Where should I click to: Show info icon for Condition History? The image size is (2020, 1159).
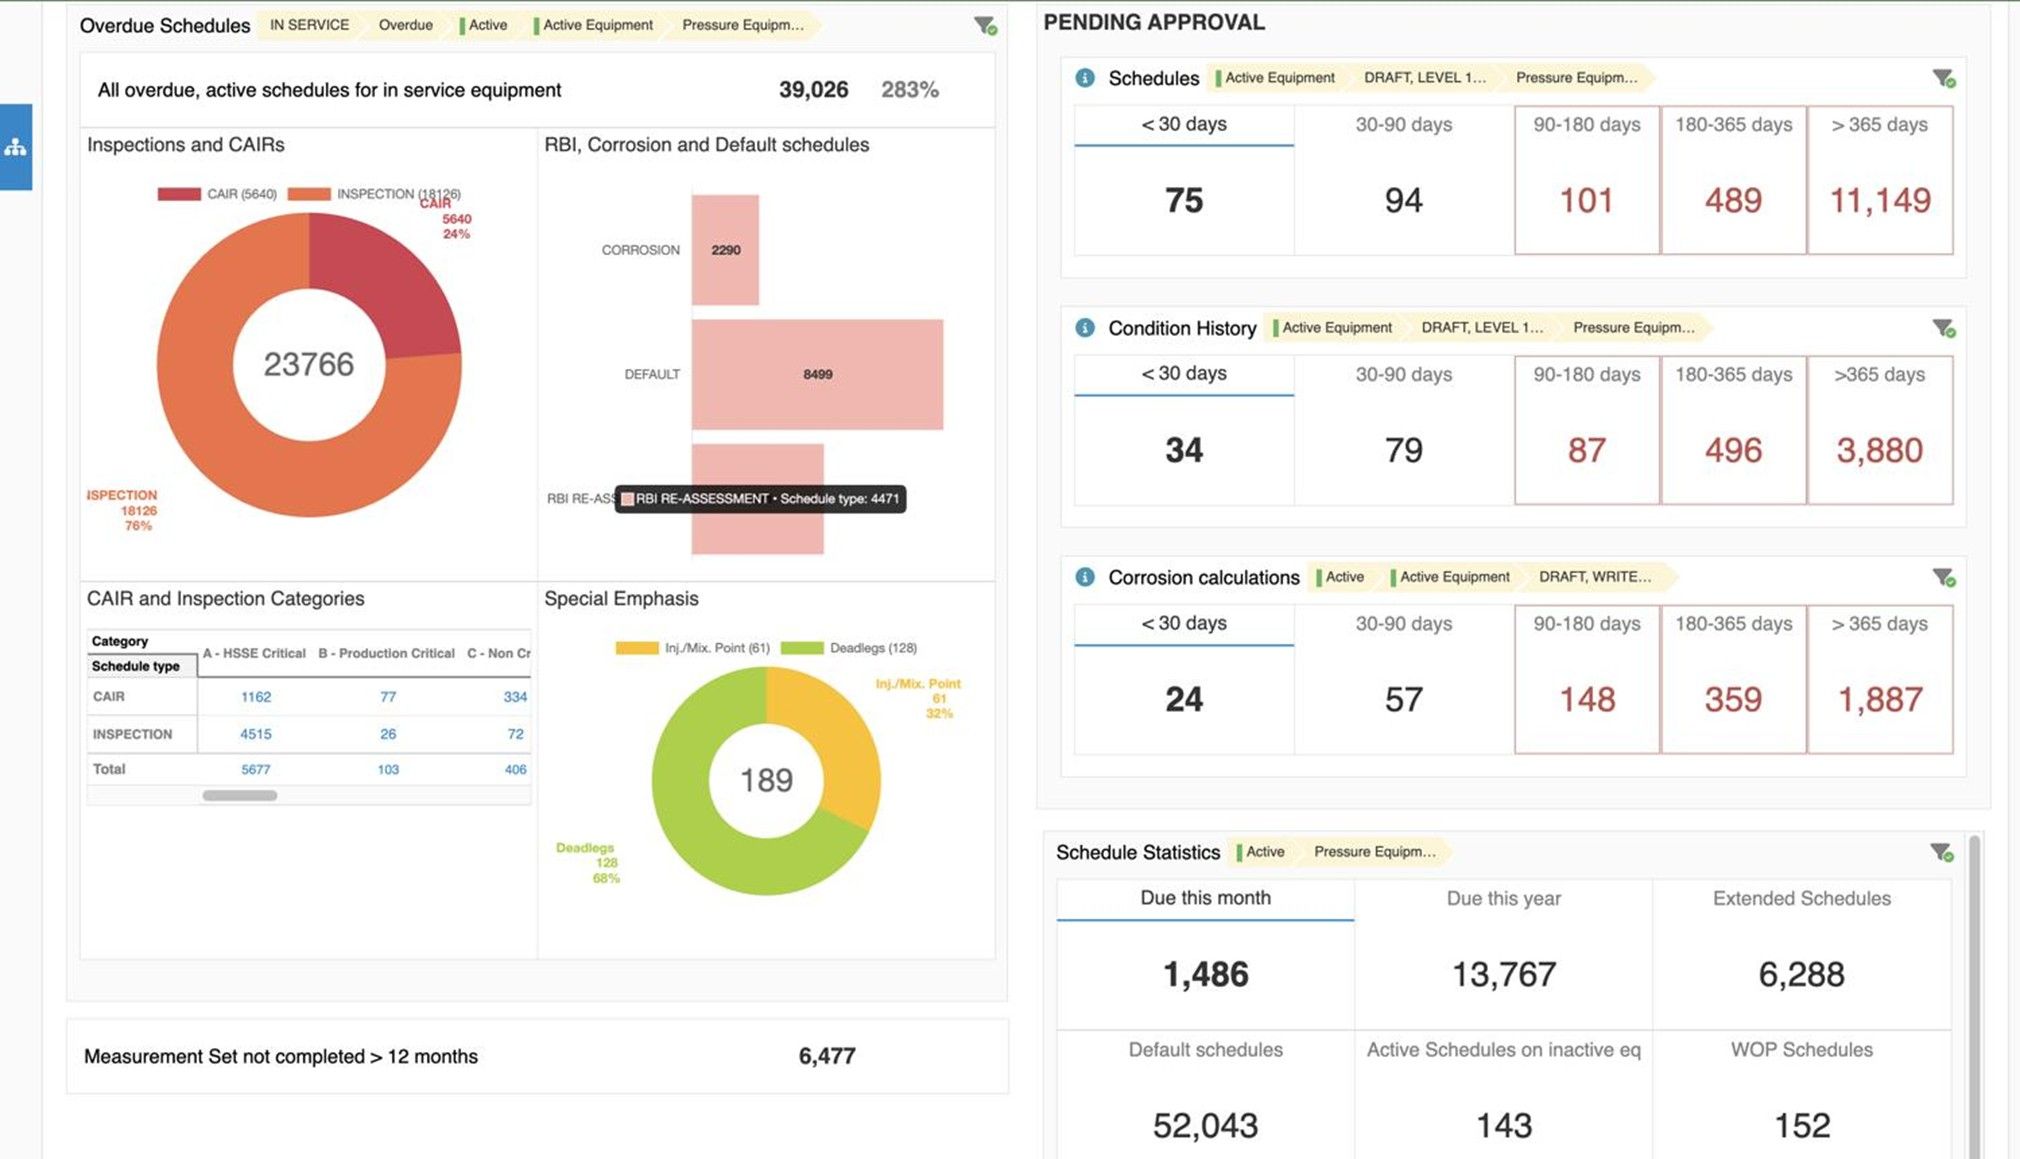(1085, 328)
